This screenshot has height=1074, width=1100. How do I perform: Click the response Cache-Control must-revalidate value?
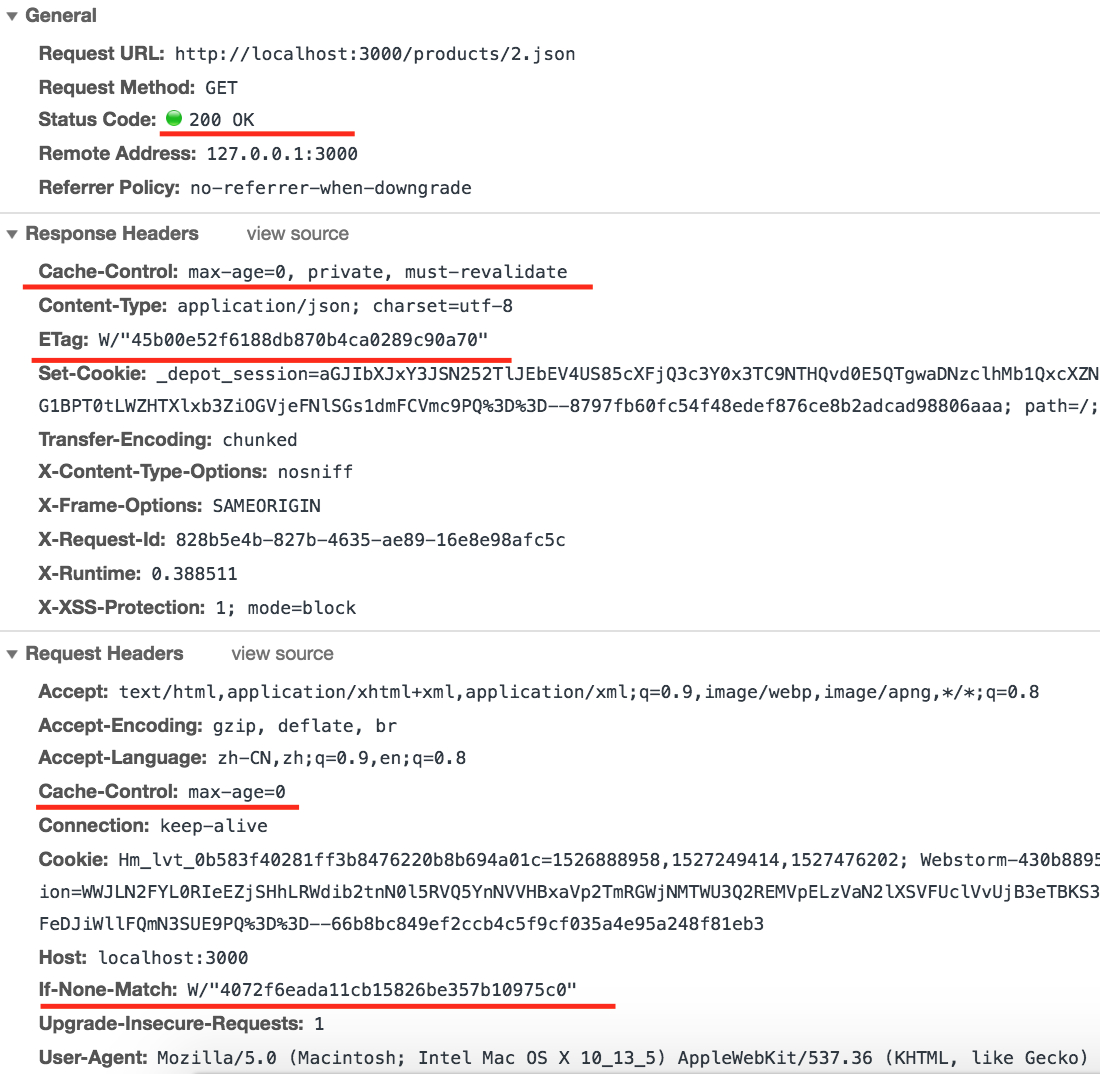pyautogui.click(x=378, y=272)
